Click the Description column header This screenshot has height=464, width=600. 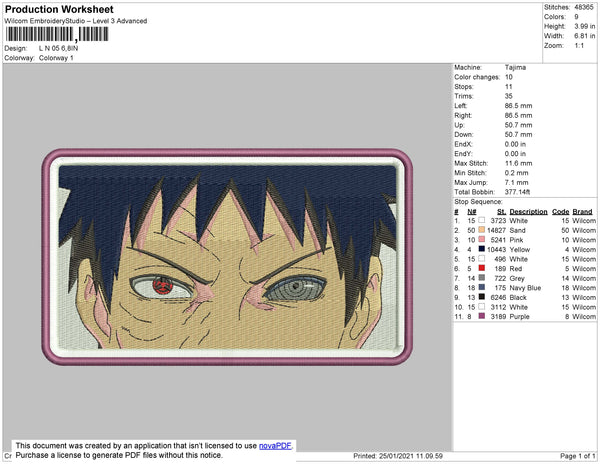(x=528, y=212)
